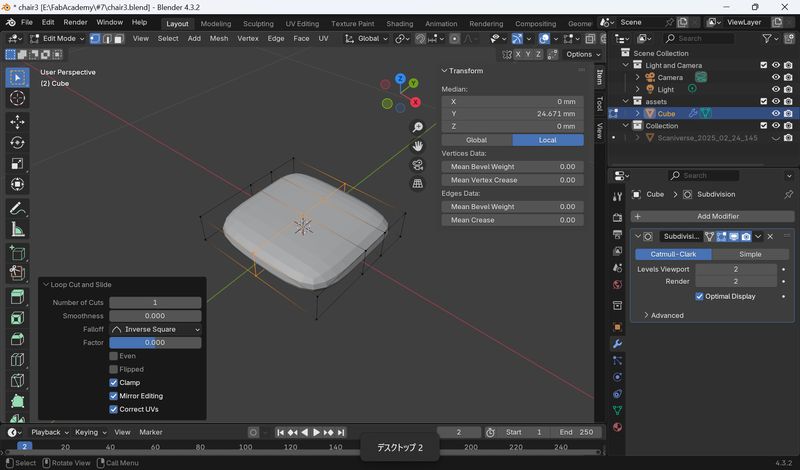
Task: Switch median to Global
Action: [477, 140]
